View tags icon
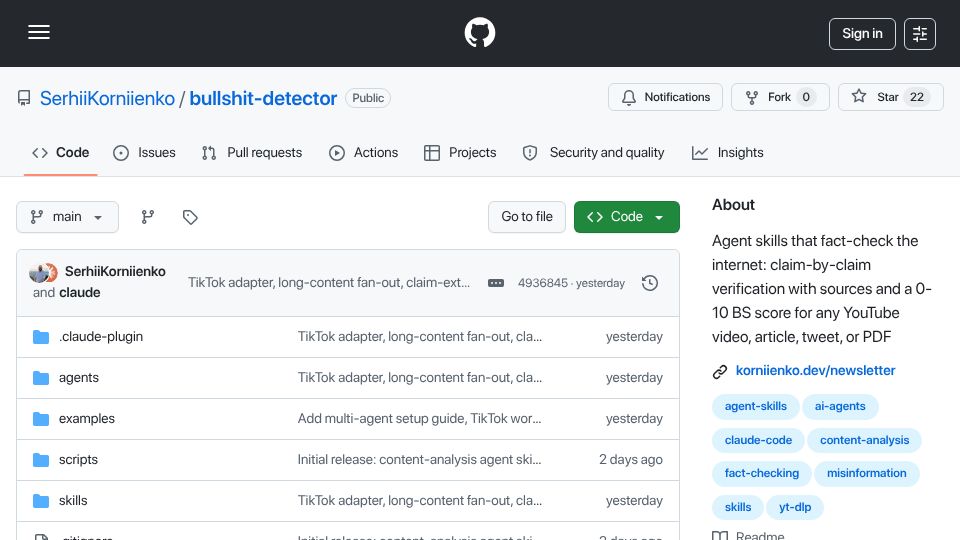The height and width of the screenshot is (540, 960). point(190,217)
